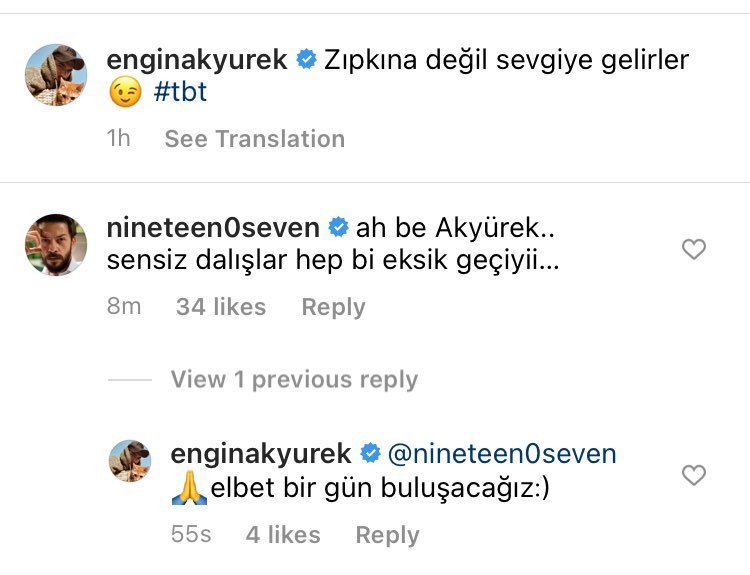
Task: Show the caption translation with See Translation
Action: (x=254, y=139)
